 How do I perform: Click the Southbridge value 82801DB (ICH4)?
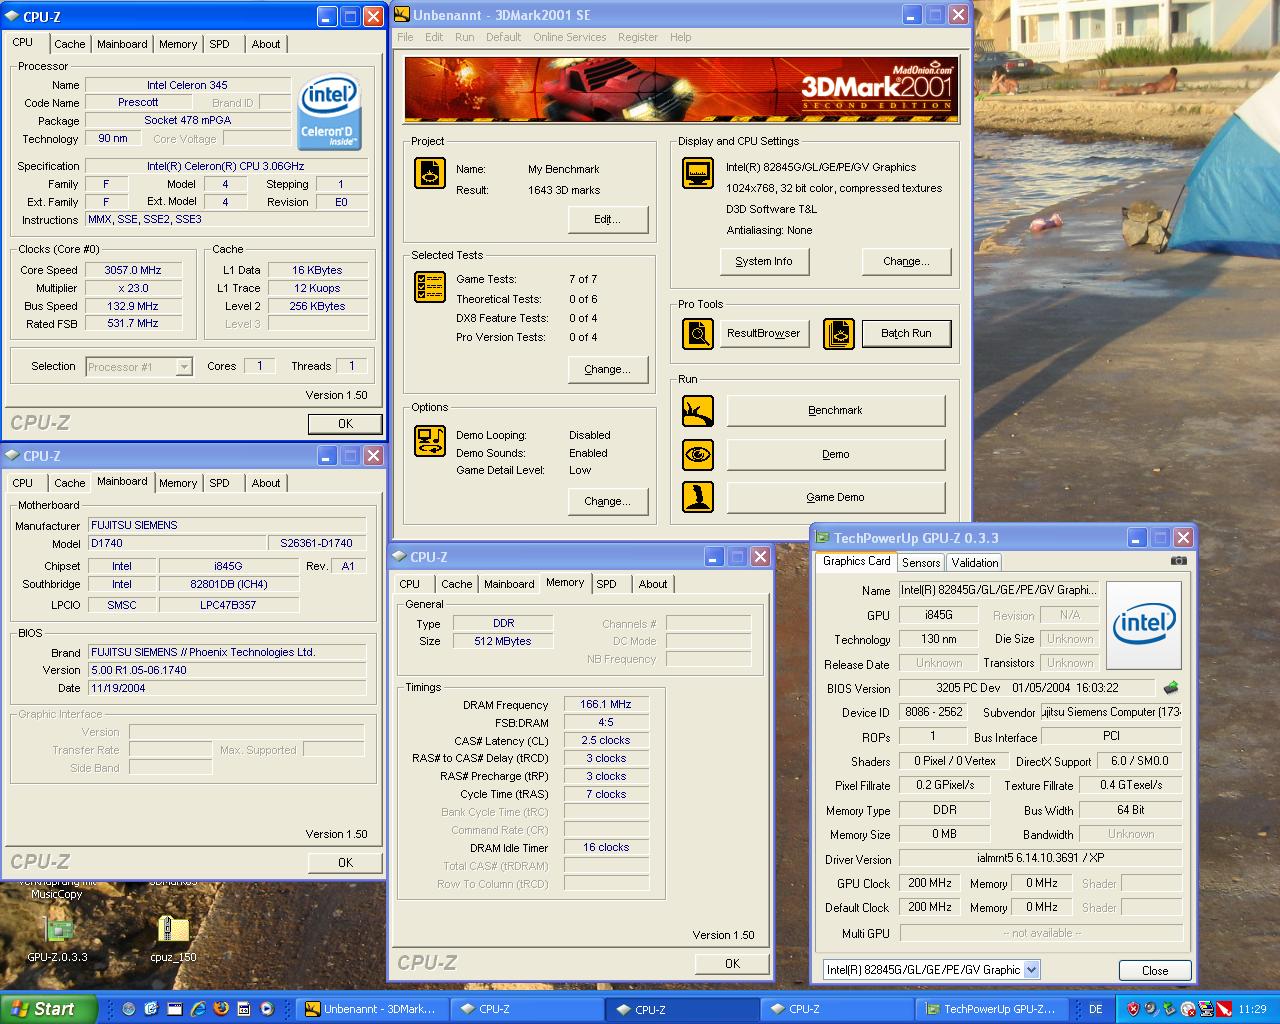[228, 584]
